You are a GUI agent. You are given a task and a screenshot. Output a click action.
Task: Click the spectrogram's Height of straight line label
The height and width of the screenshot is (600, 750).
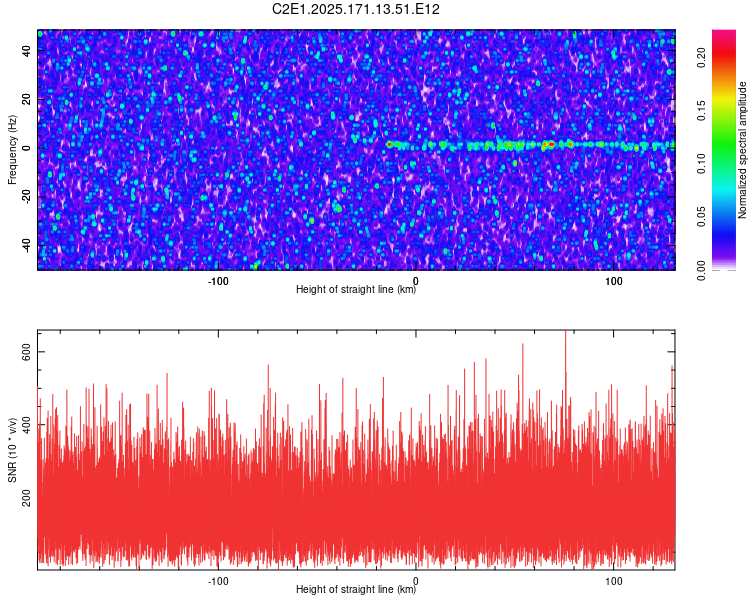click(x=356, y=289)
